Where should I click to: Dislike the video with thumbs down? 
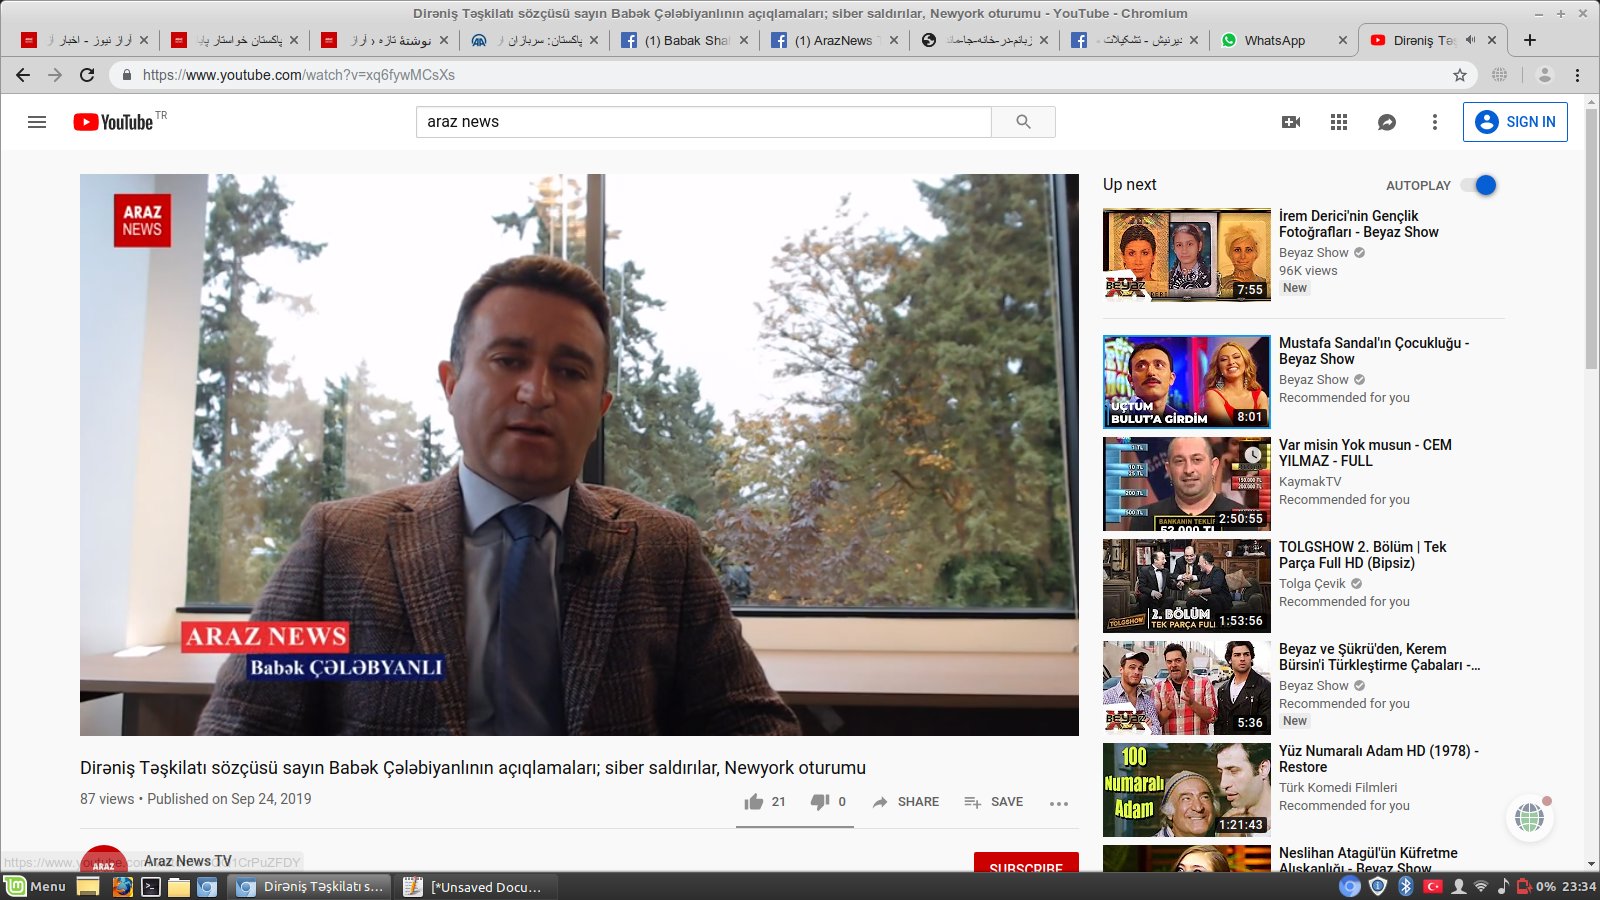820,802
